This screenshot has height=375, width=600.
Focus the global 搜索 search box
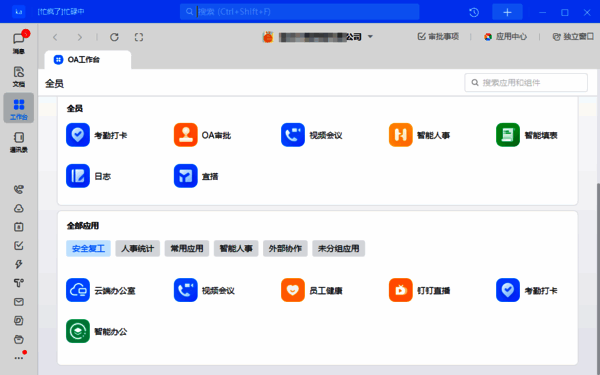pyautogui.click(x=299, y=12)
